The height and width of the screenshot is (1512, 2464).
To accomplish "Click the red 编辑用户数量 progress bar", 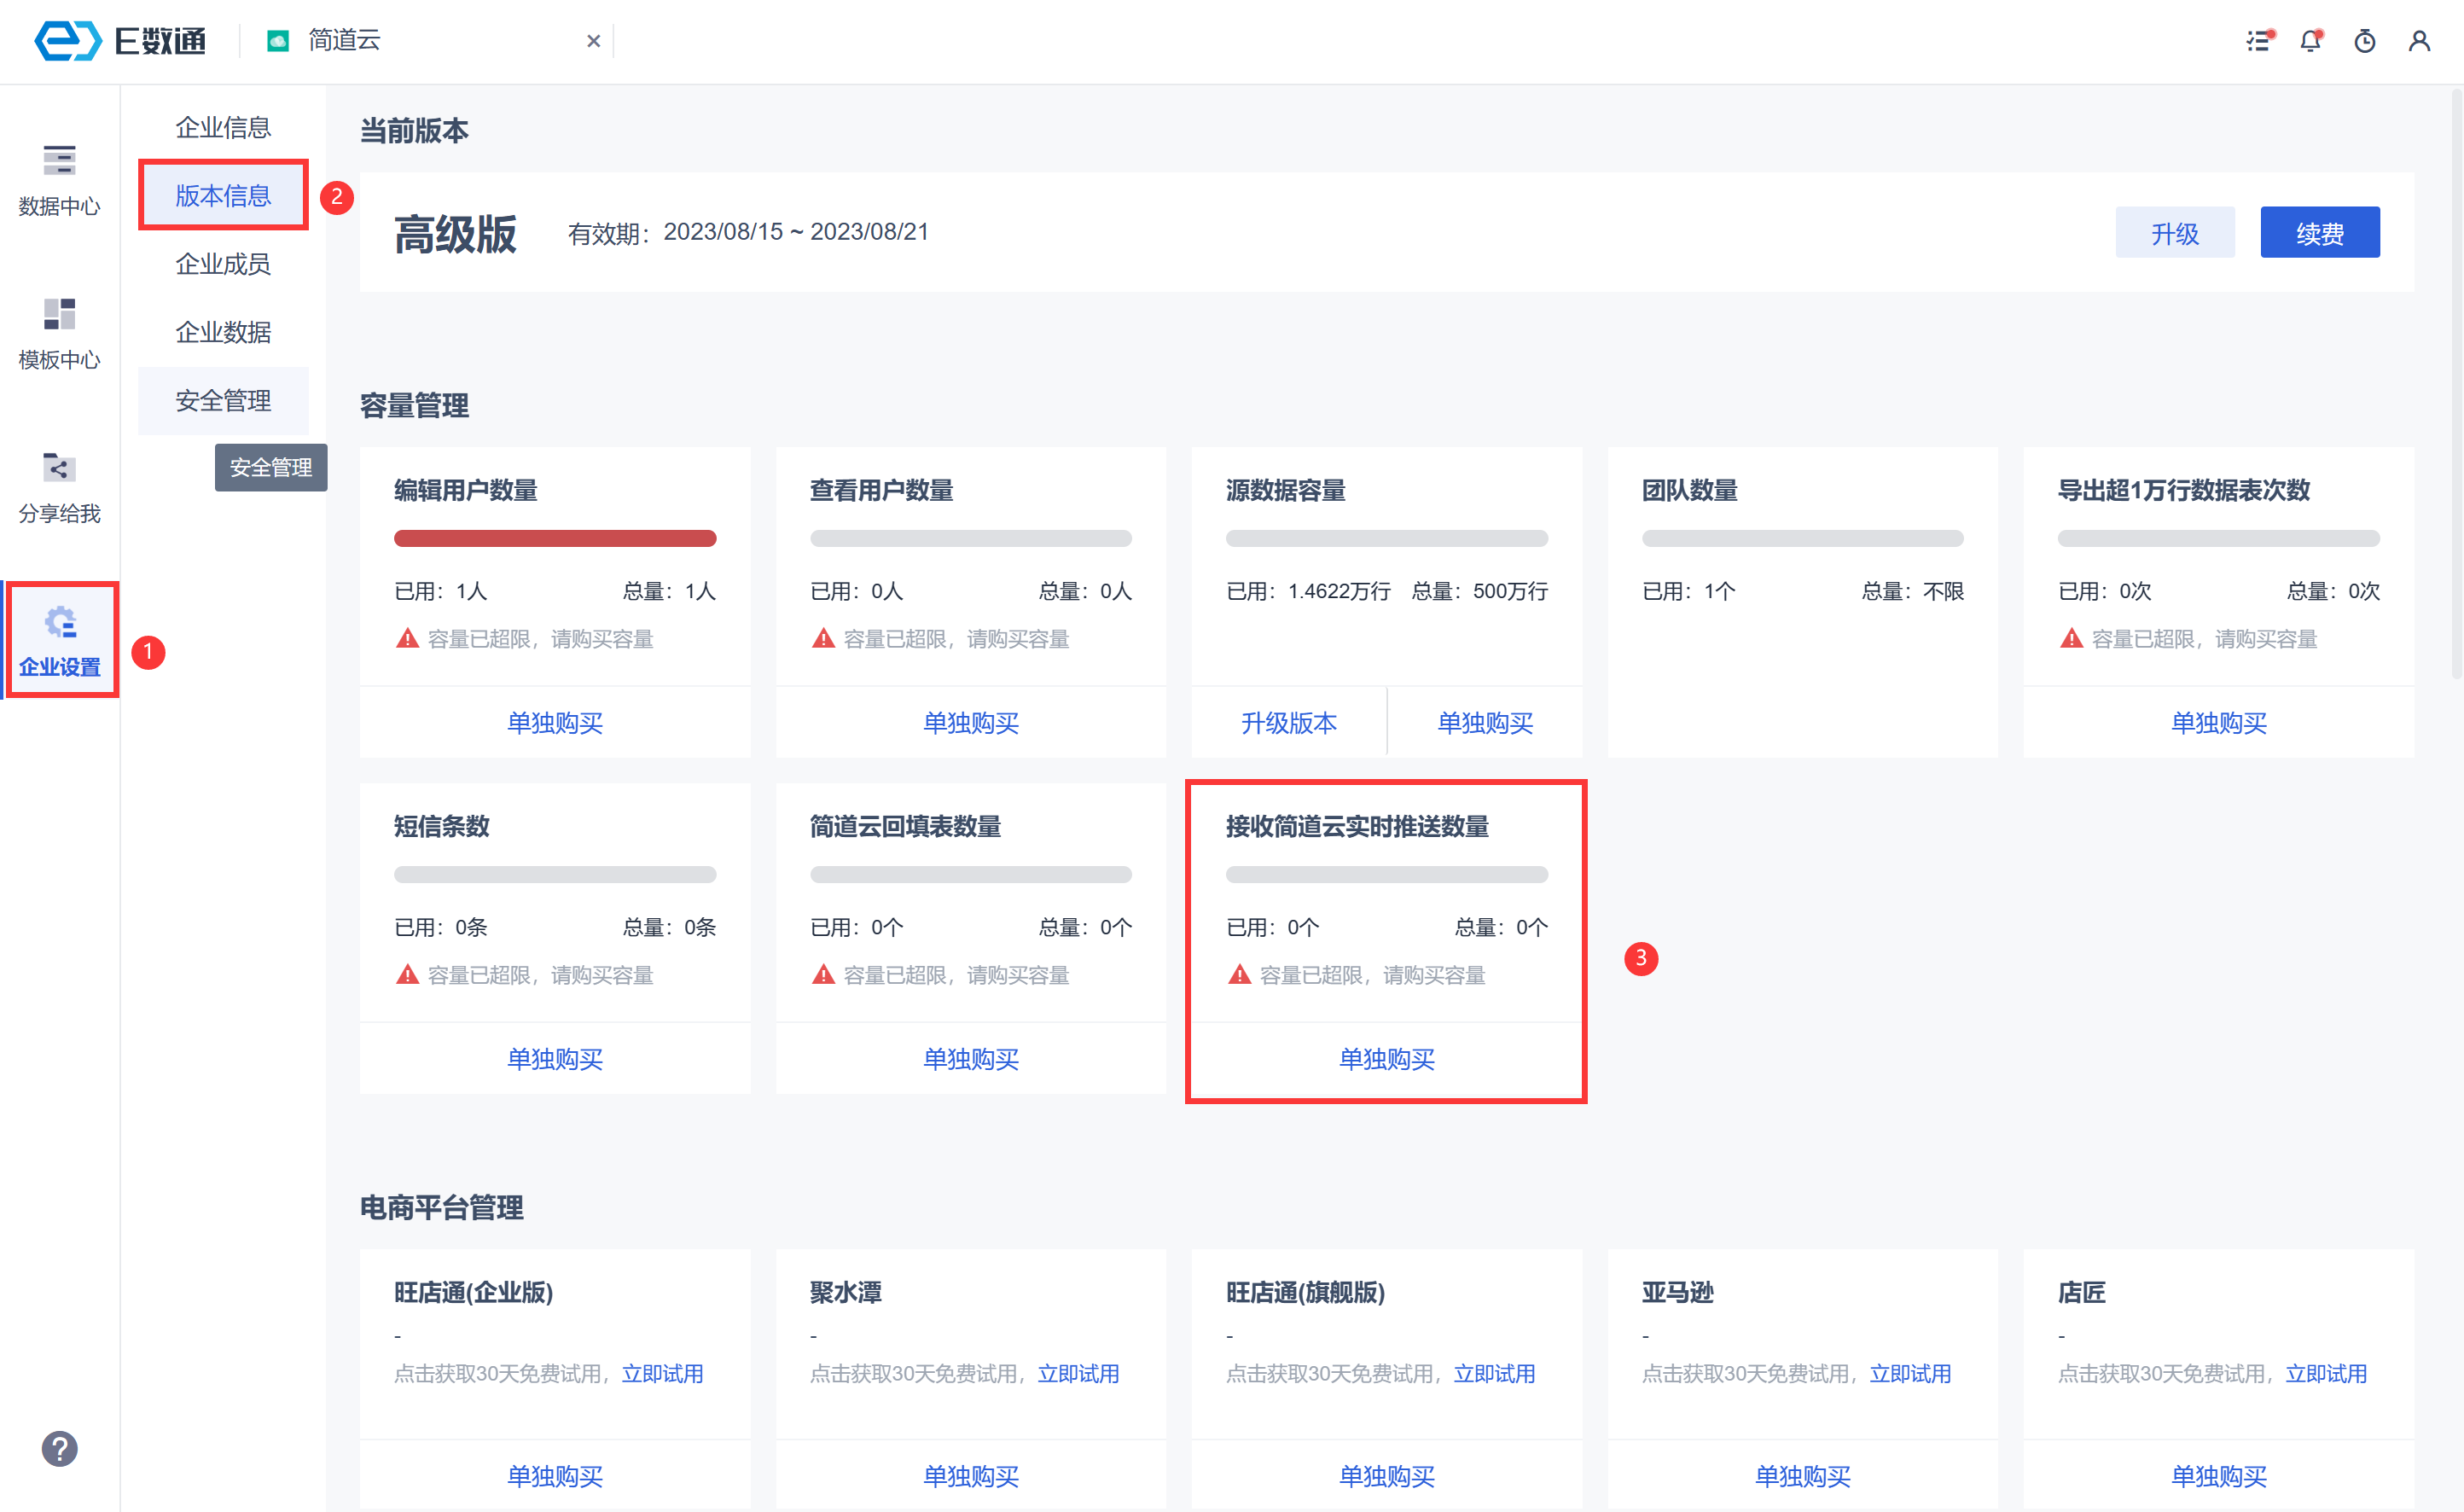I will 555,538.
